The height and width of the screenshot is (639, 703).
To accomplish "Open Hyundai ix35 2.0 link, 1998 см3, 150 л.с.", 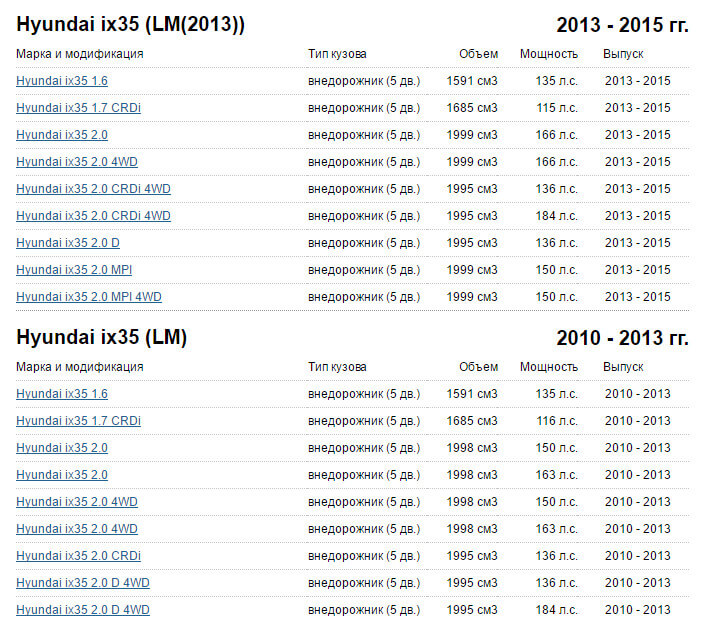I will pos(62,448).
